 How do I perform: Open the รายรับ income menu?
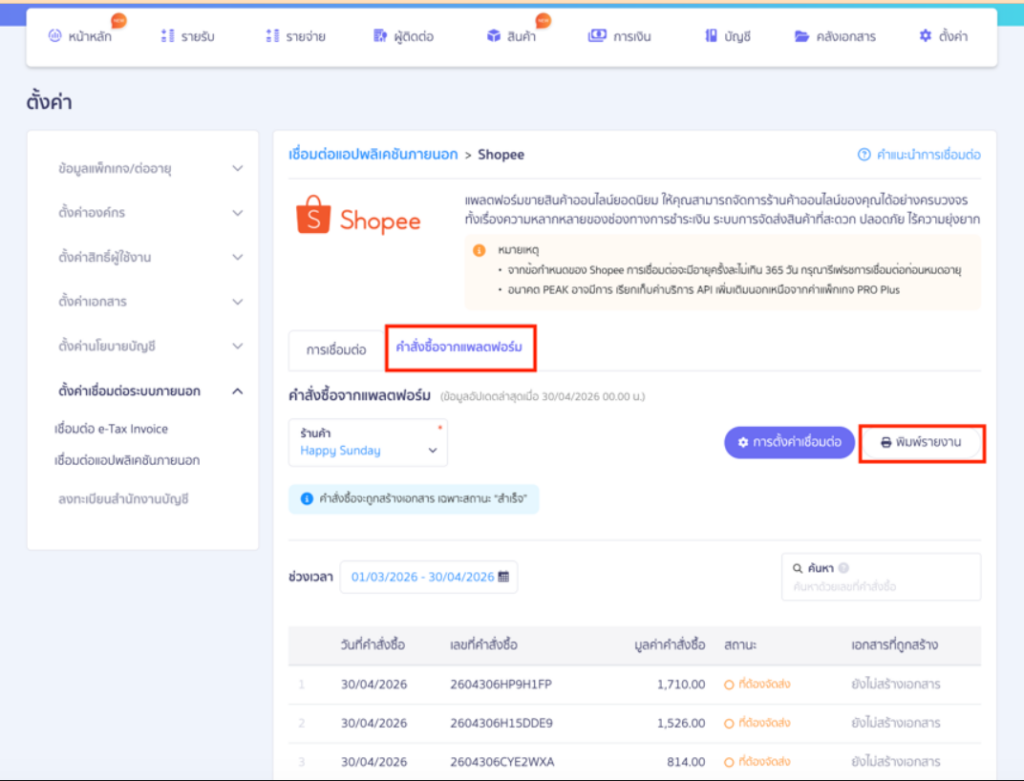(187, 36)
